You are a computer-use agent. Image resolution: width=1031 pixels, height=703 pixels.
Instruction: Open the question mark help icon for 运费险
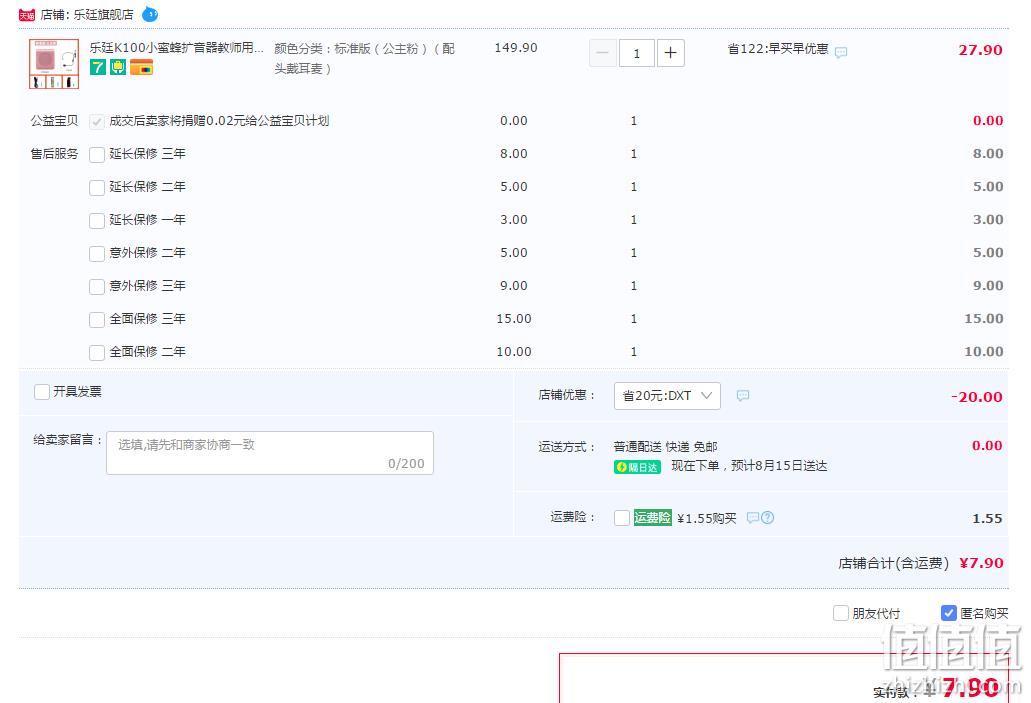tap(767, 518)
